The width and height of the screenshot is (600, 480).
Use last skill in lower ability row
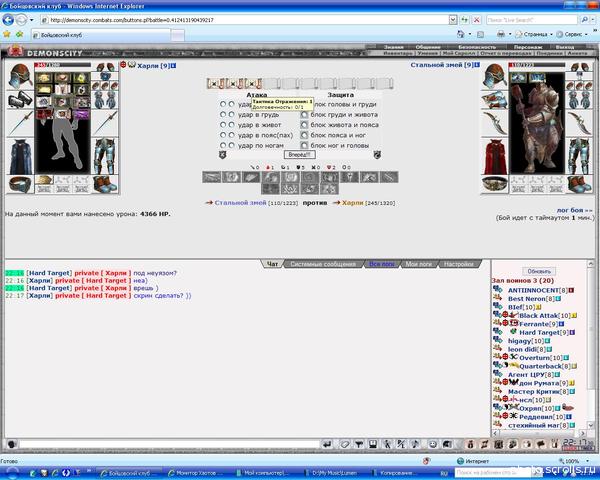(329, 188)
